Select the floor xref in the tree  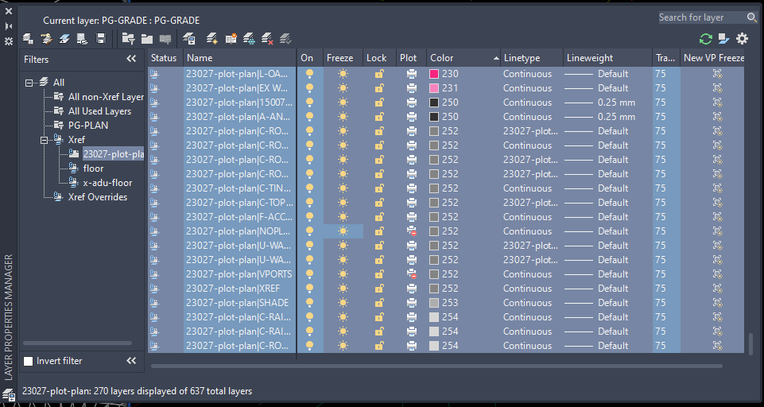point(93,168)
